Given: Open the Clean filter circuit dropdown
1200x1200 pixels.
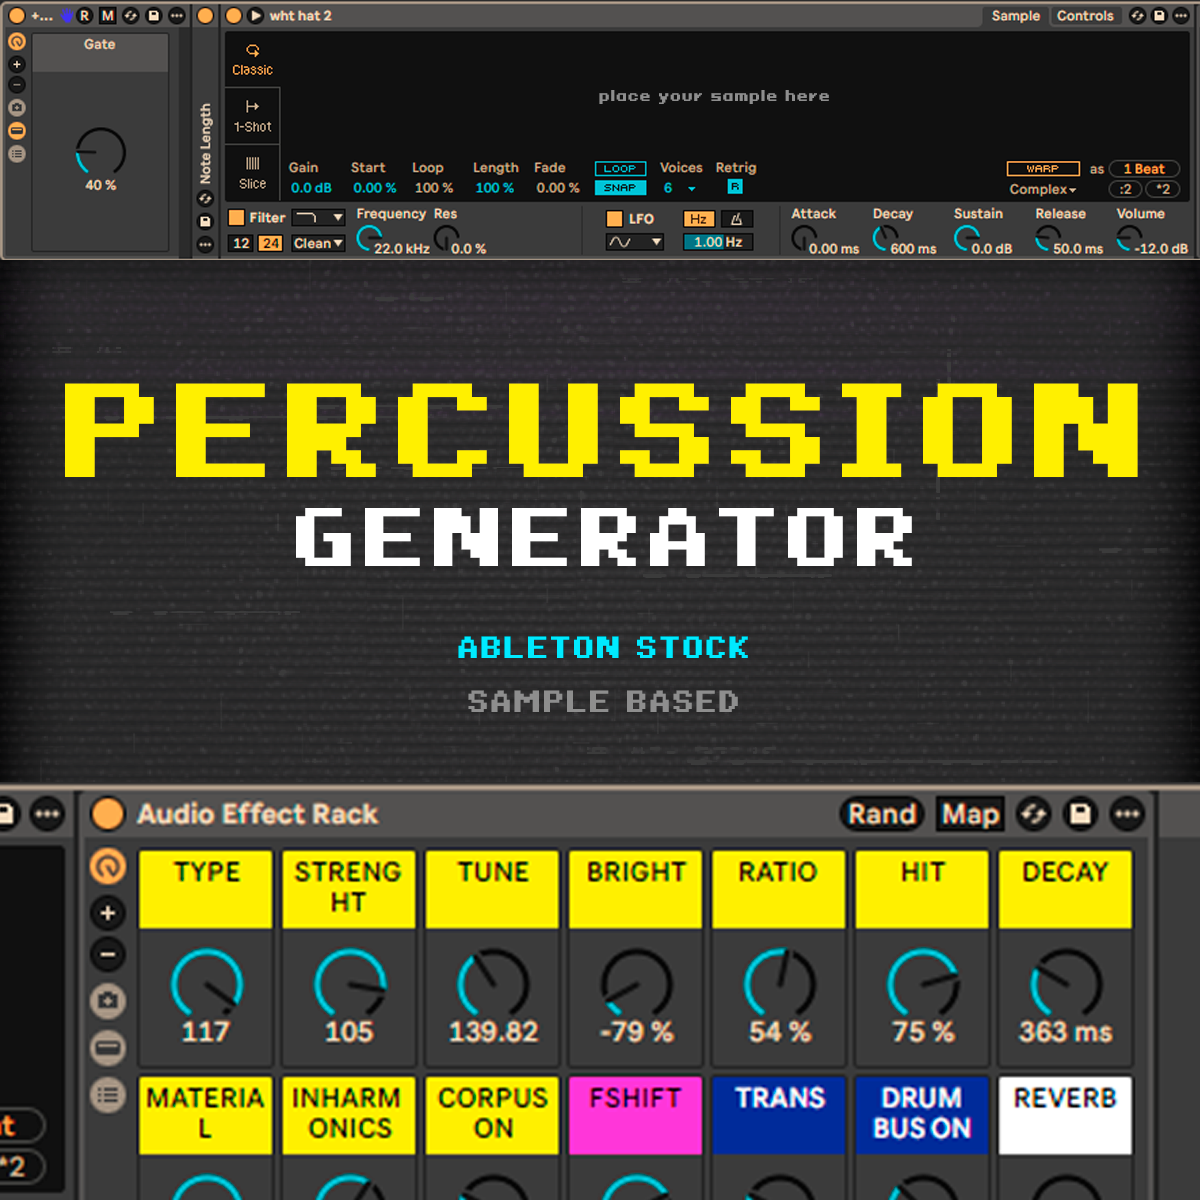Looking at the screenshot, I should [318, 243].
